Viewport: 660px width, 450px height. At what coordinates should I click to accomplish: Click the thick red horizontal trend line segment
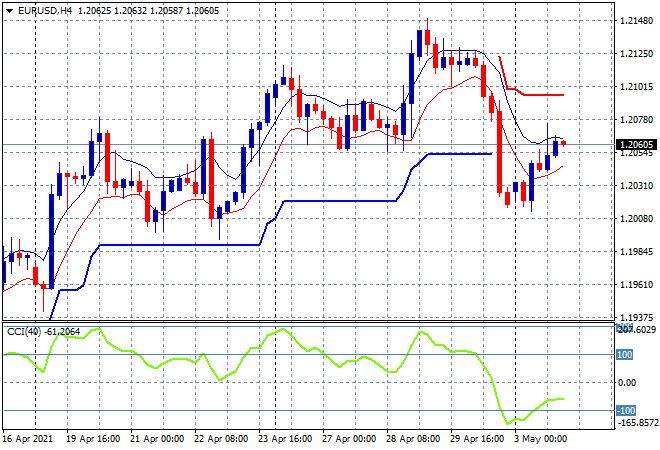543,95
